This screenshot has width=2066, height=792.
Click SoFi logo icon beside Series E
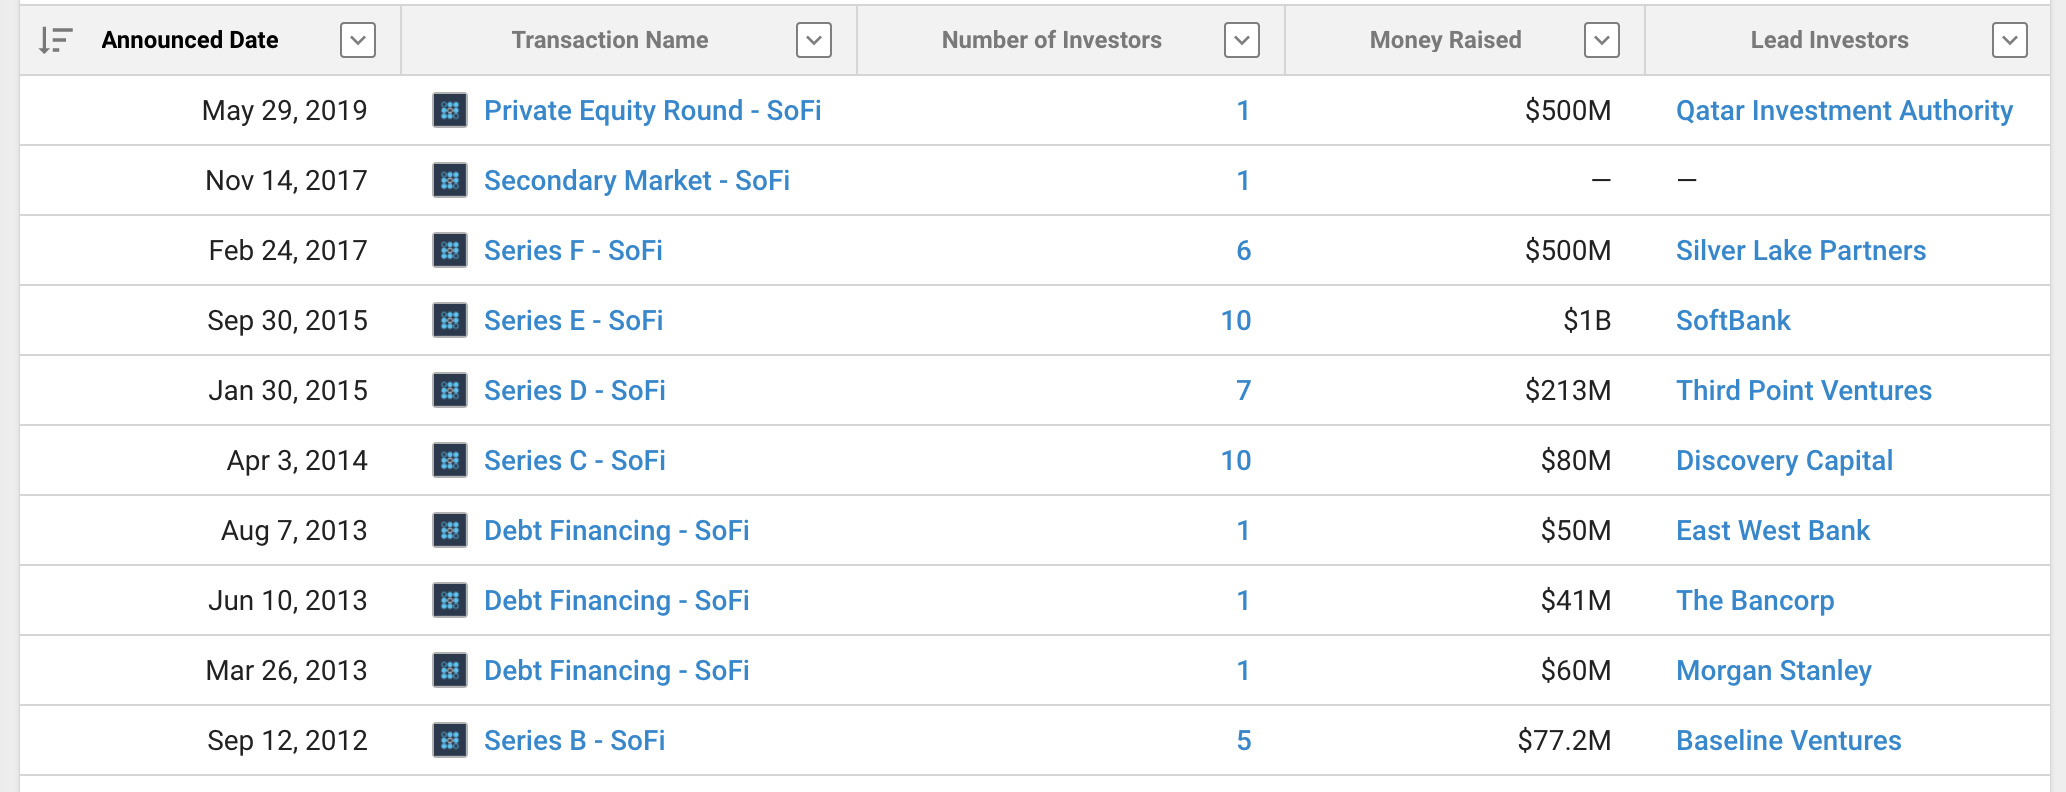click(x=450, y=320)
